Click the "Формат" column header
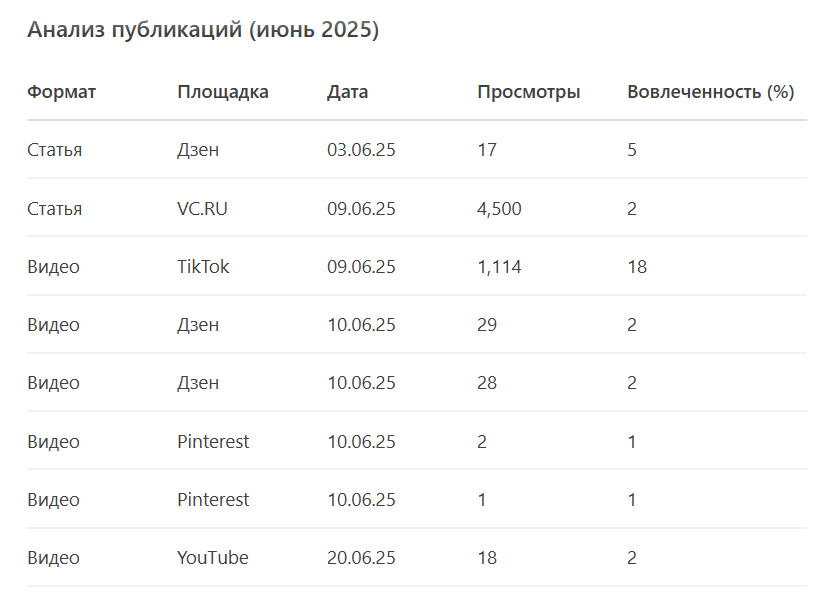The image size is (827, 616). [x=61, y=92]
